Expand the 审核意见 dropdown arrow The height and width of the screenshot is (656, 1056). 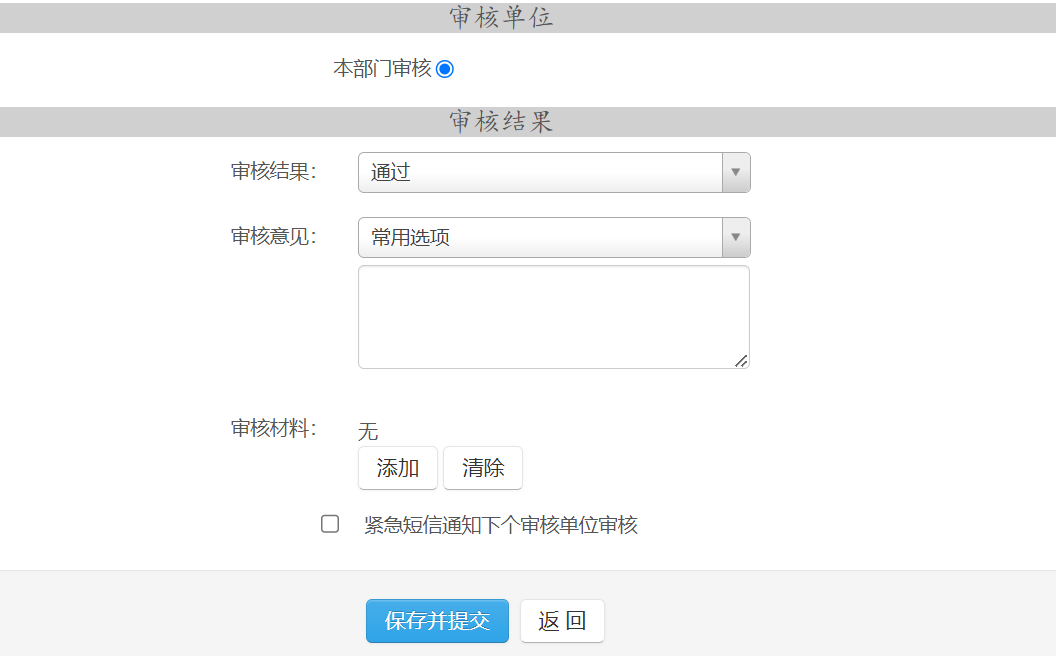coord(735,237)
